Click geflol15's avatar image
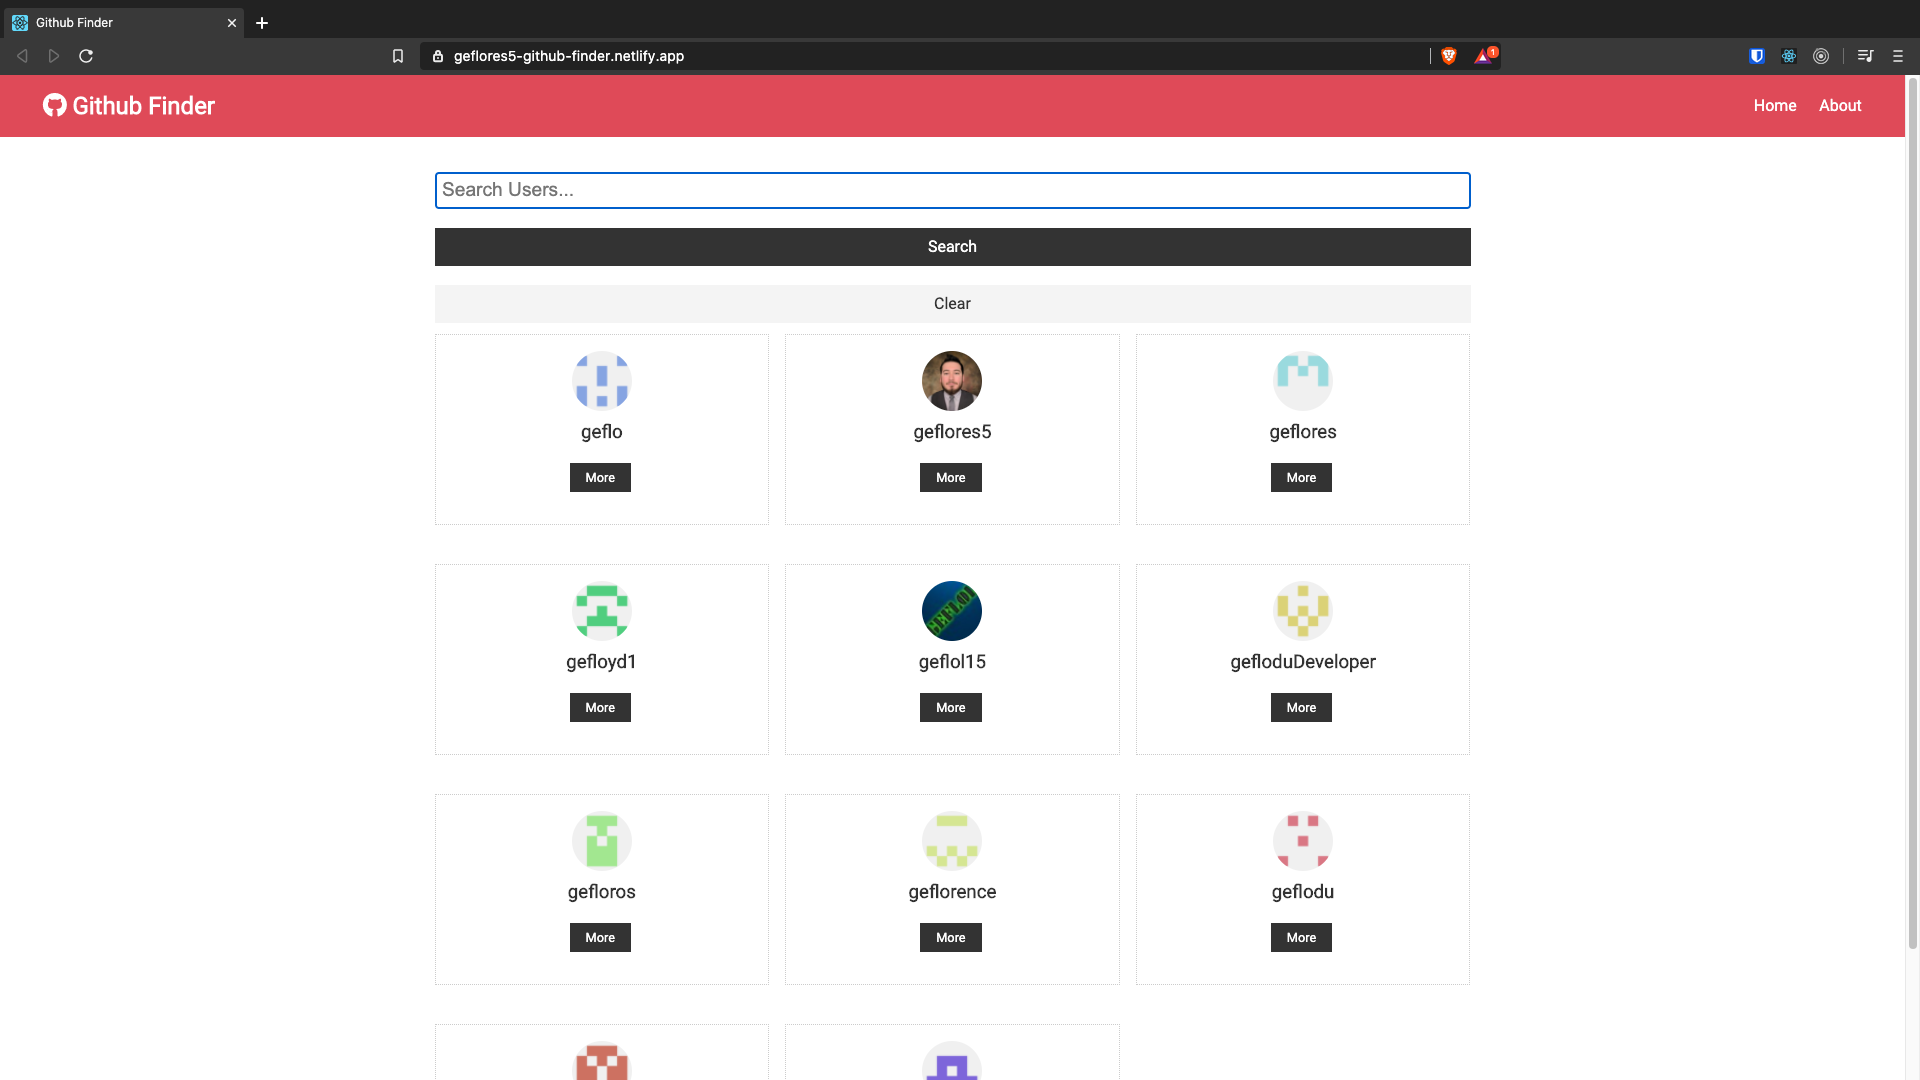 pyautogui.click(x=951, y=611)
